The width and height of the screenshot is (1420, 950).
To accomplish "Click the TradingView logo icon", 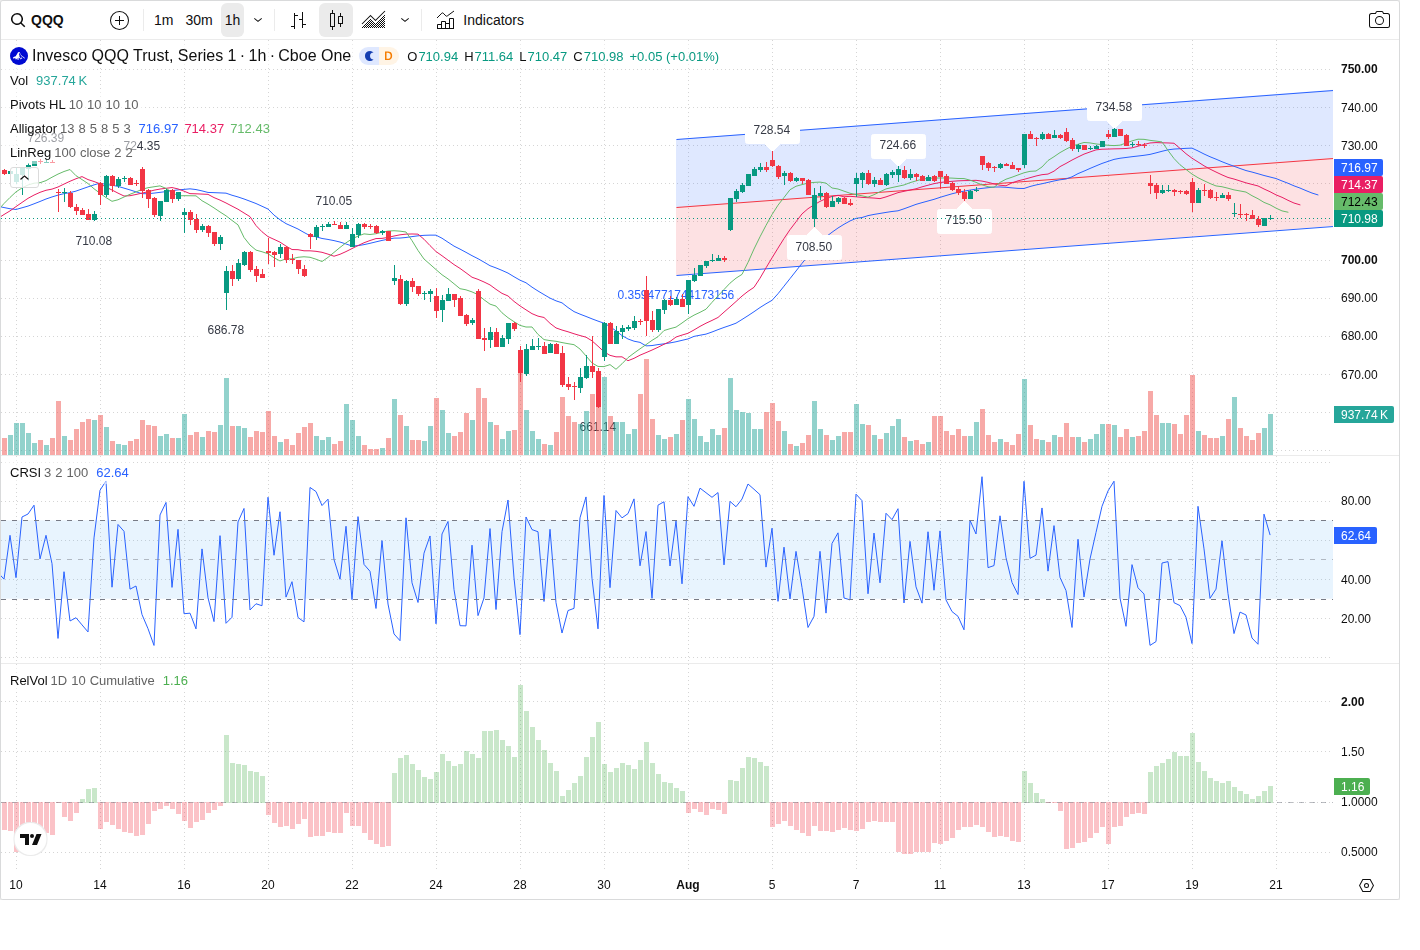I will point(31,840).
